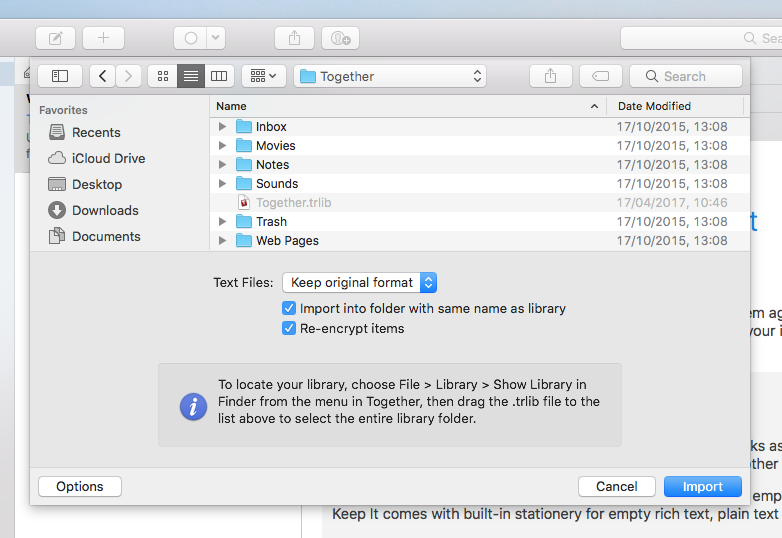The image size is (782, 538).
Task: Expand the Movies folder disclosure triangle
Action: click(222, 146)
